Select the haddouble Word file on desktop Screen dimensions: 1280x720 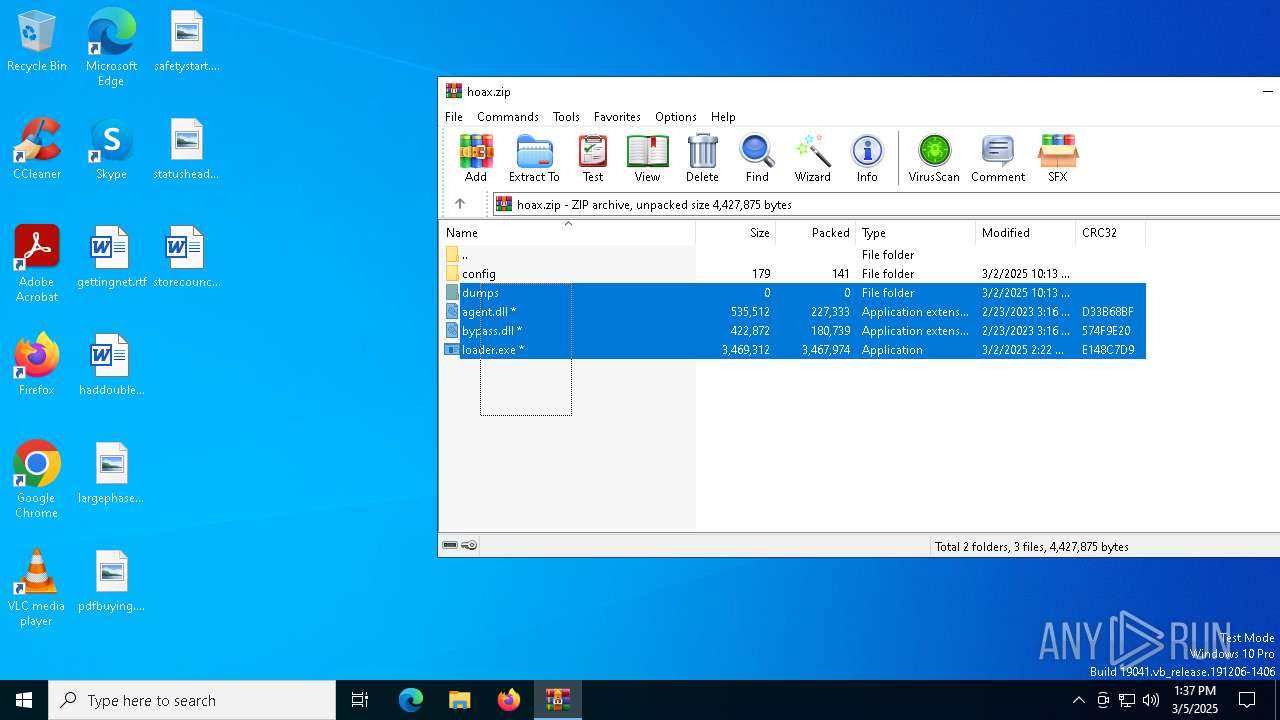click(111, 365)
